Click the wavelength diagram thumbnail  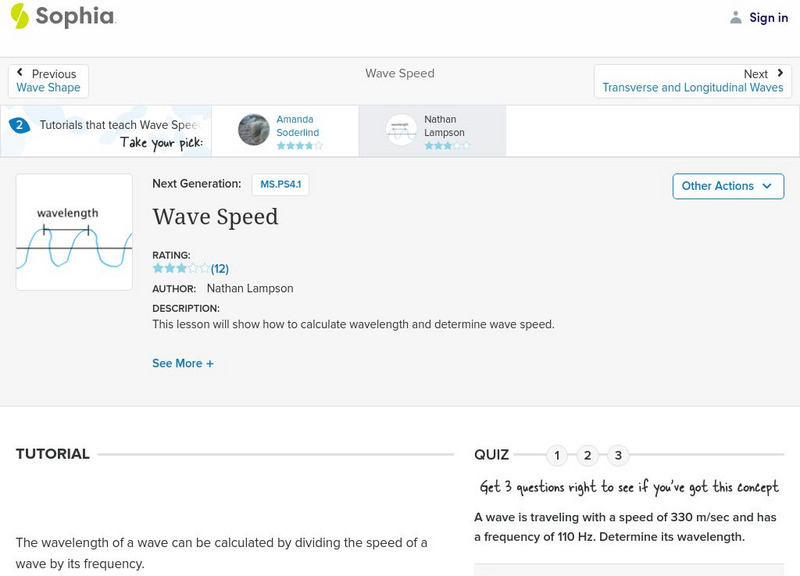click(74, 232)
